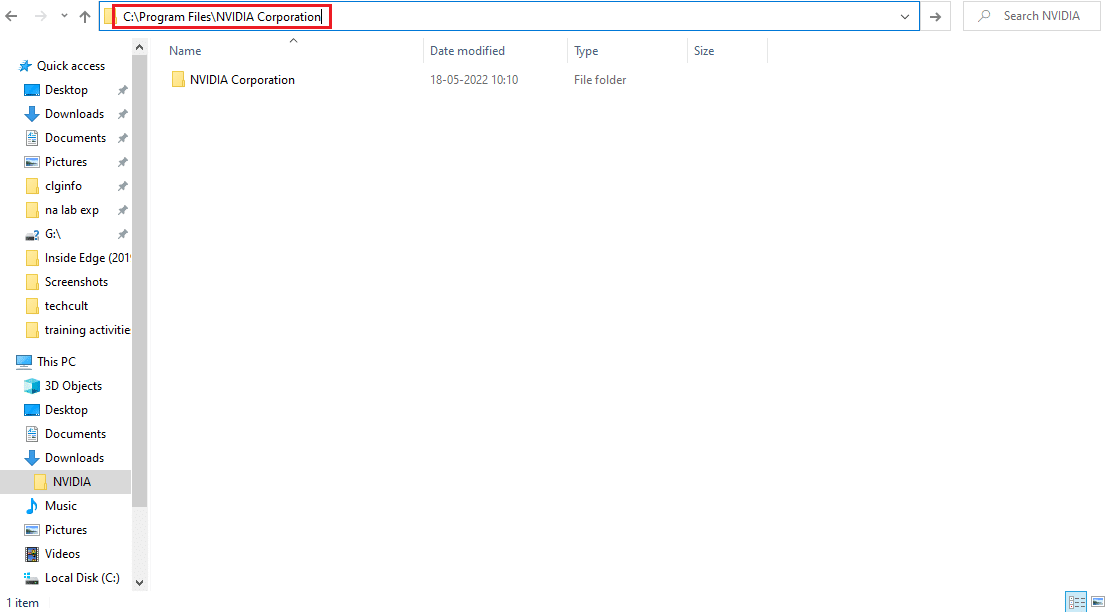
Task: Open the recent locations dropdown arrow
Action: coord(64,16)
